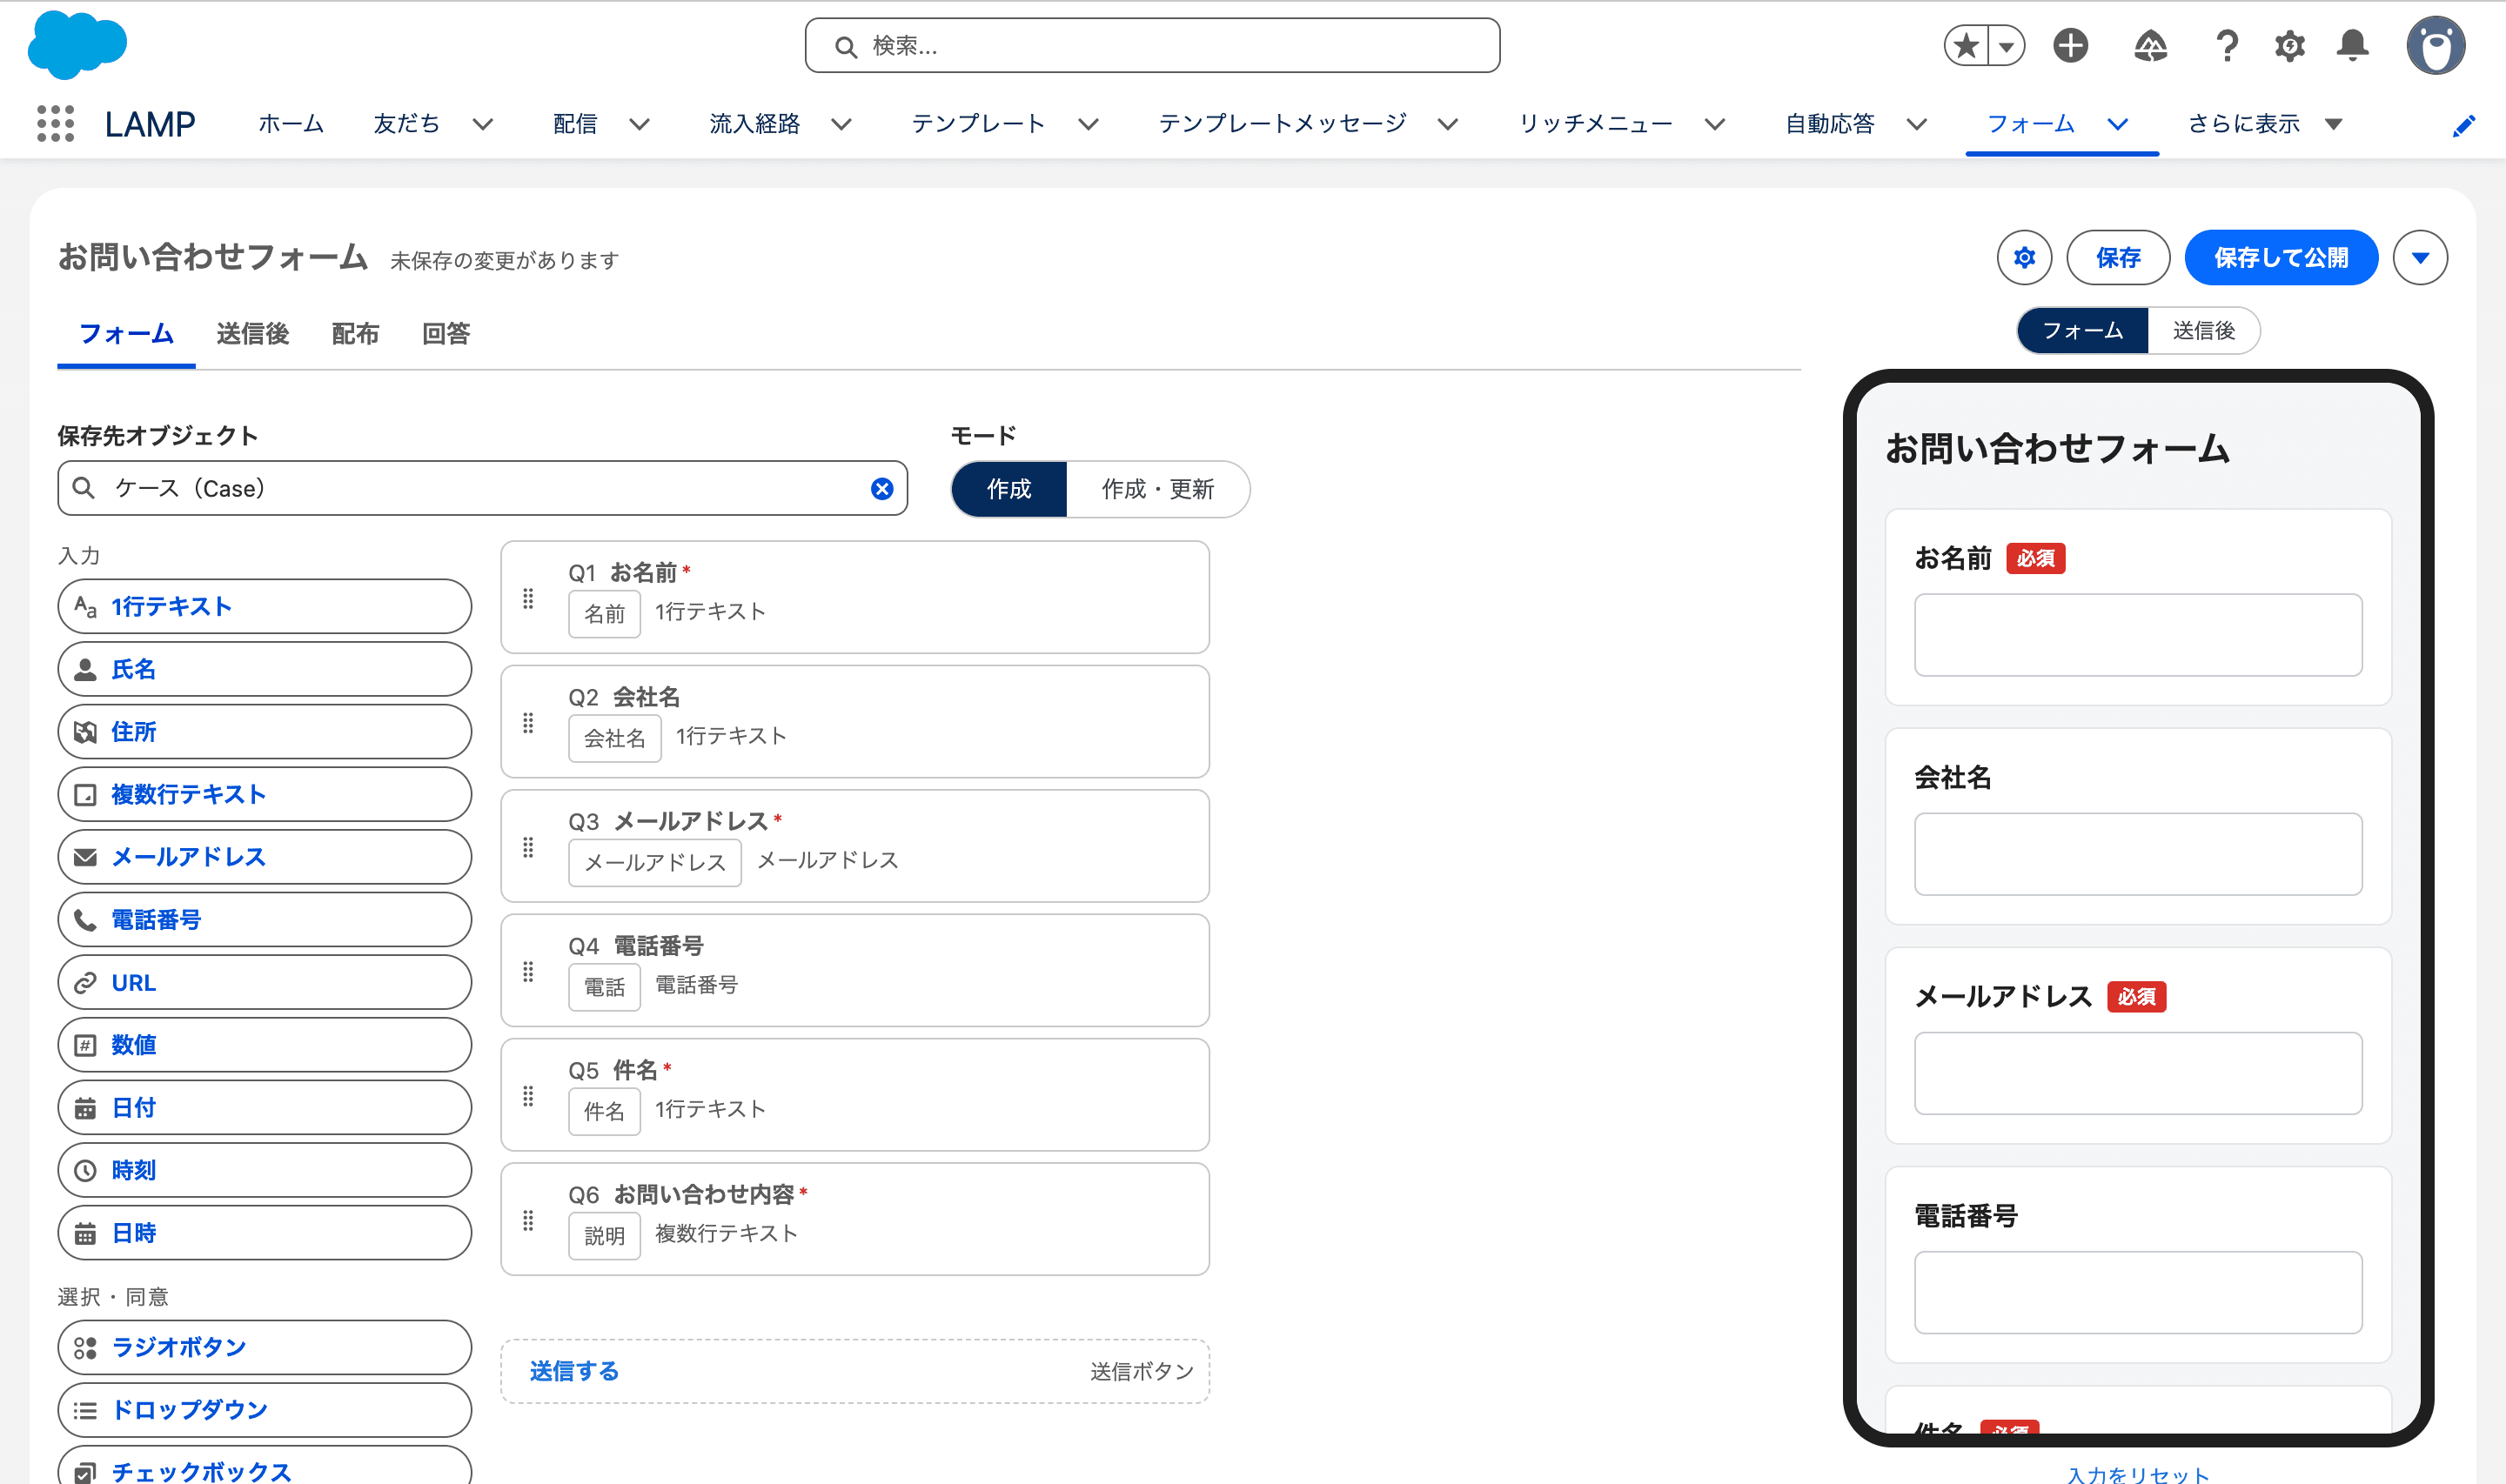Add a 1行テキスト input field

point(265,607)
